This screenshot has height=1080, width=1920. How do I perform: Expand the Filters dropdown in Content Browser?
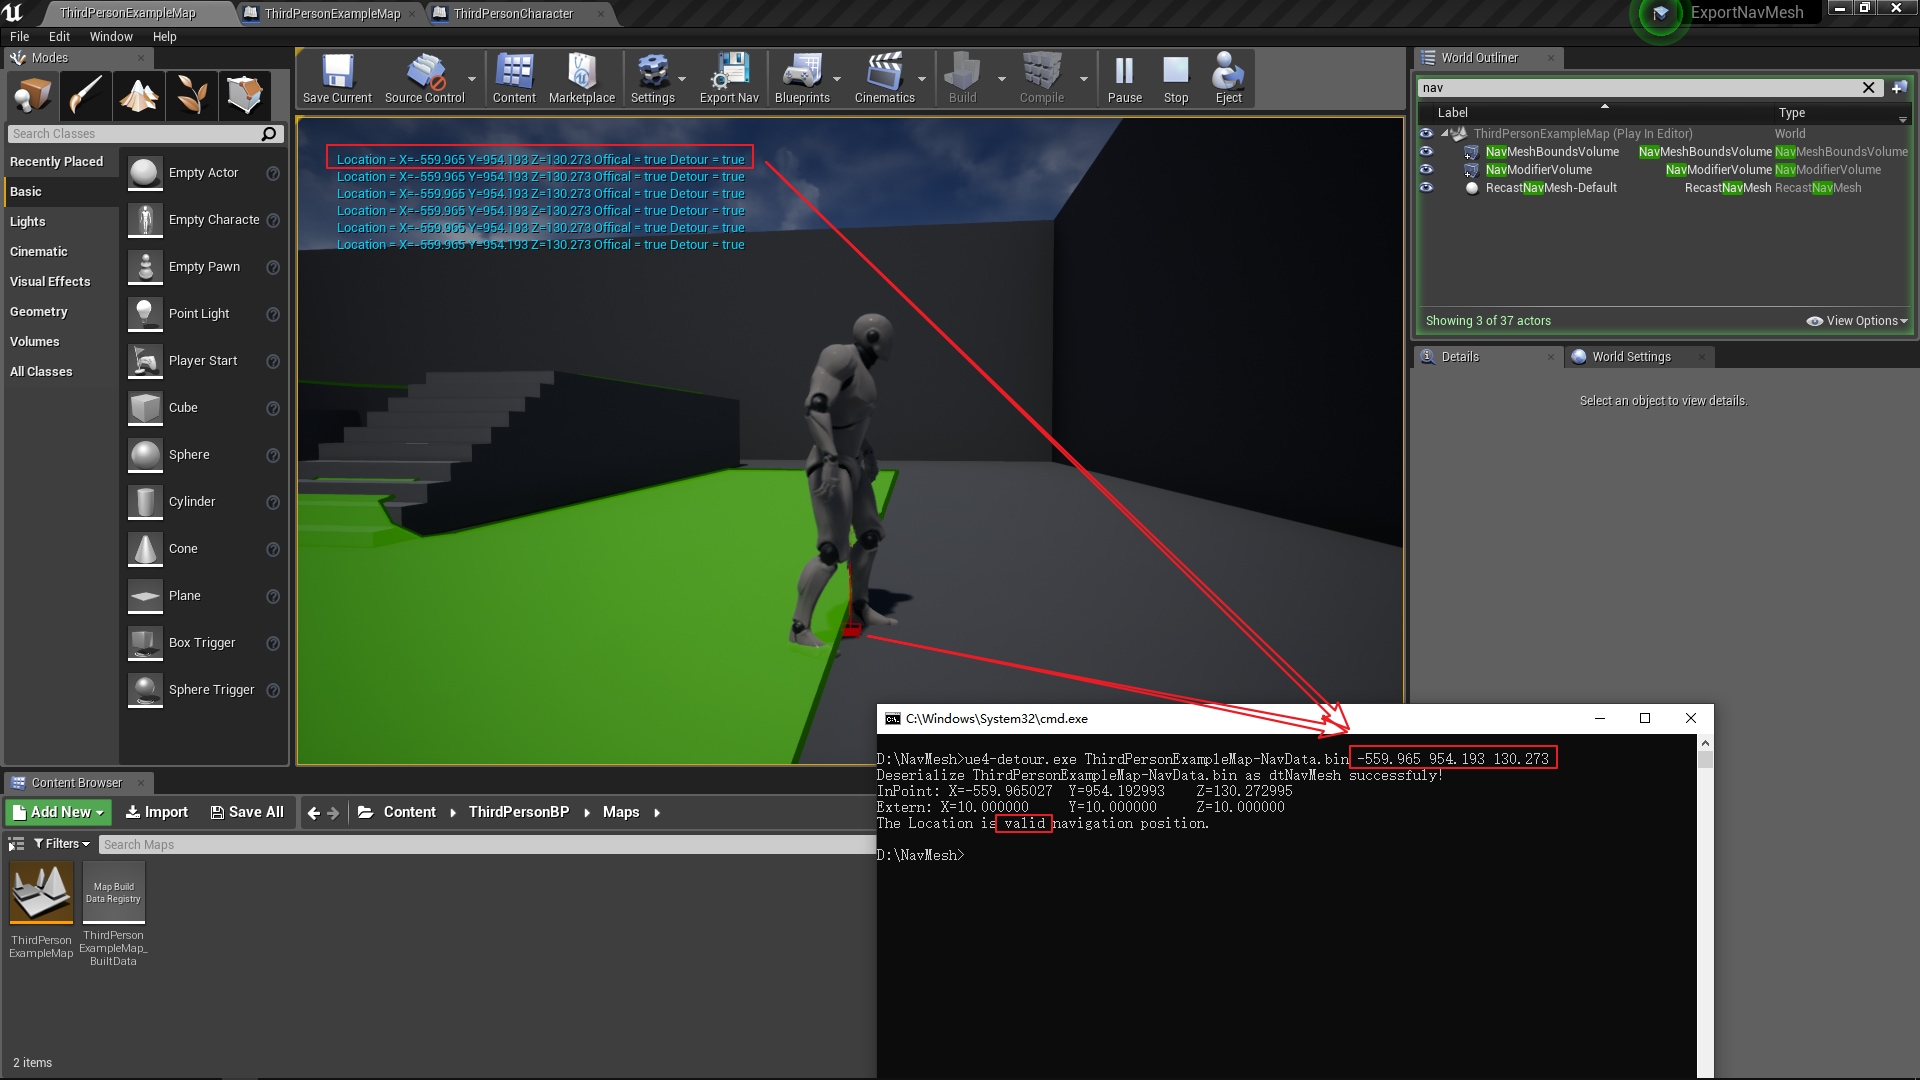coord(62,844)
